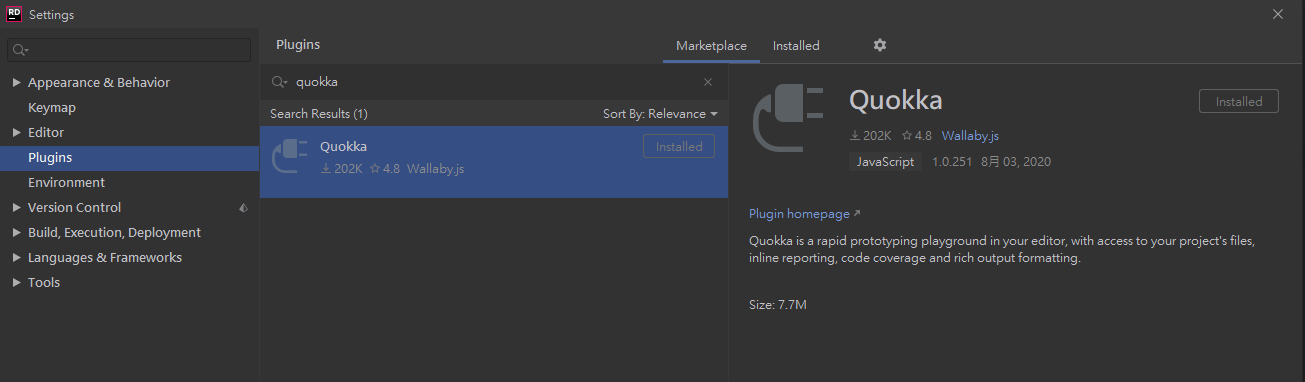This screenshot has height=382, width=1305.
Task: Click the 202K downloads count in details
Action: pos(870,136)
